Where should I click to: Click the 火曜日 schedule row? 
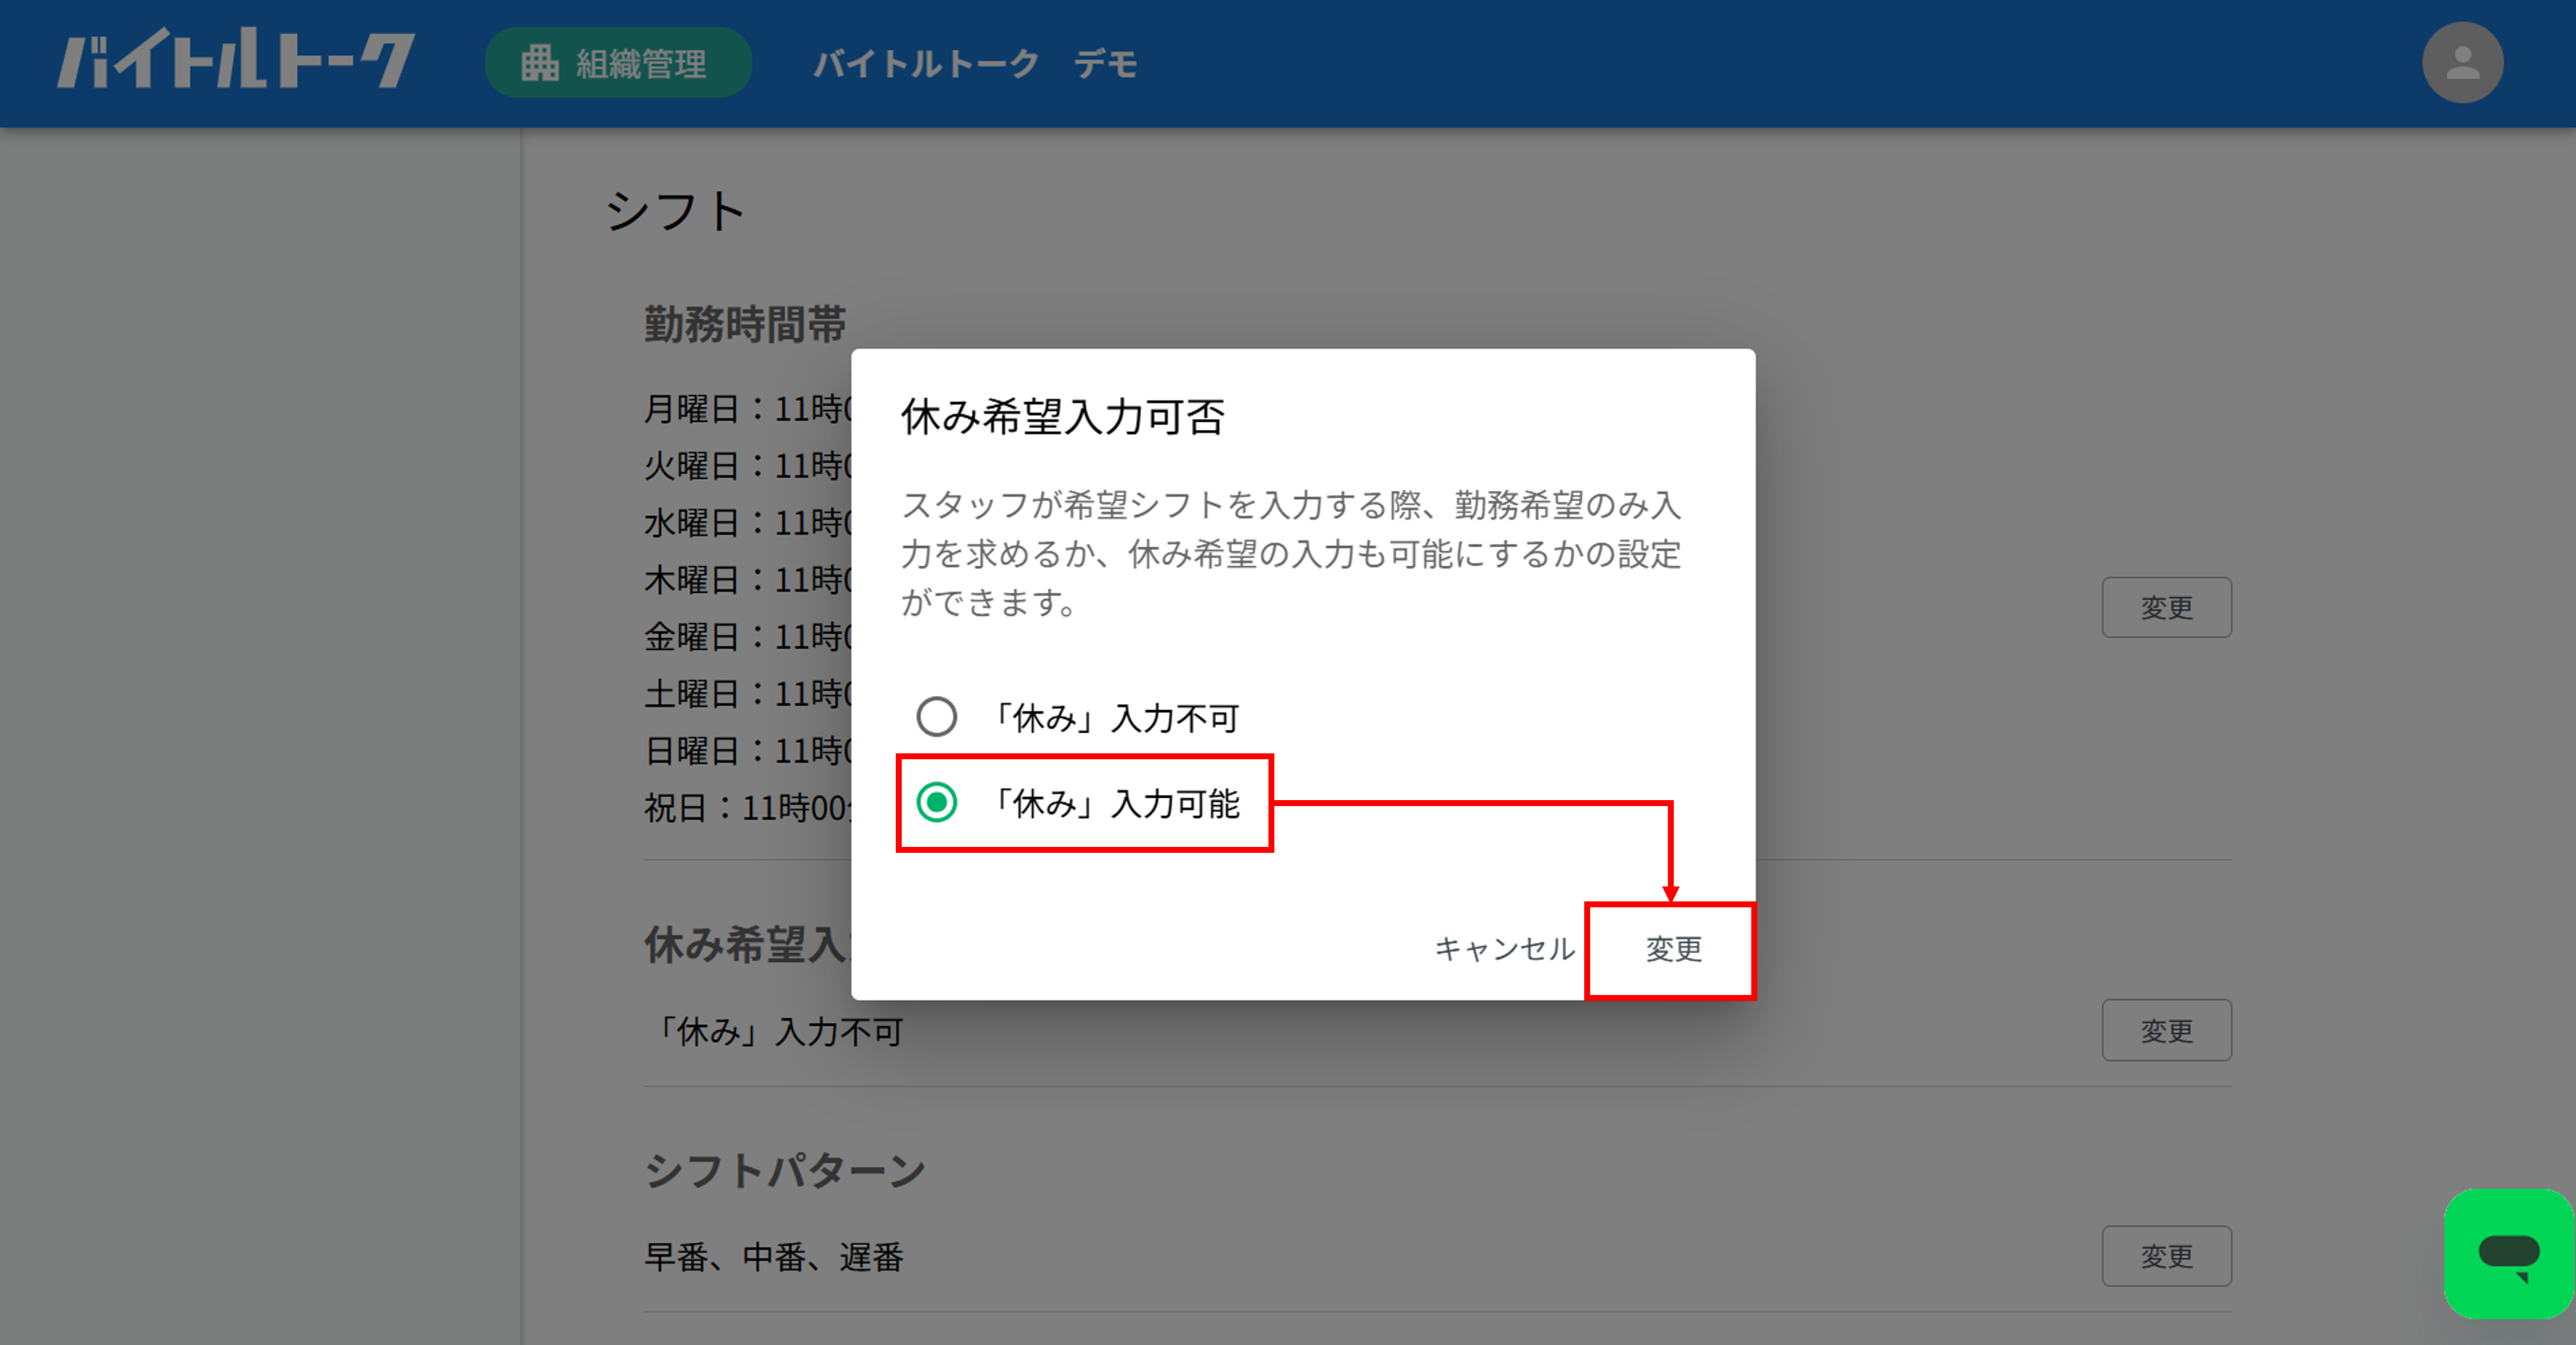tap(748, 465)
